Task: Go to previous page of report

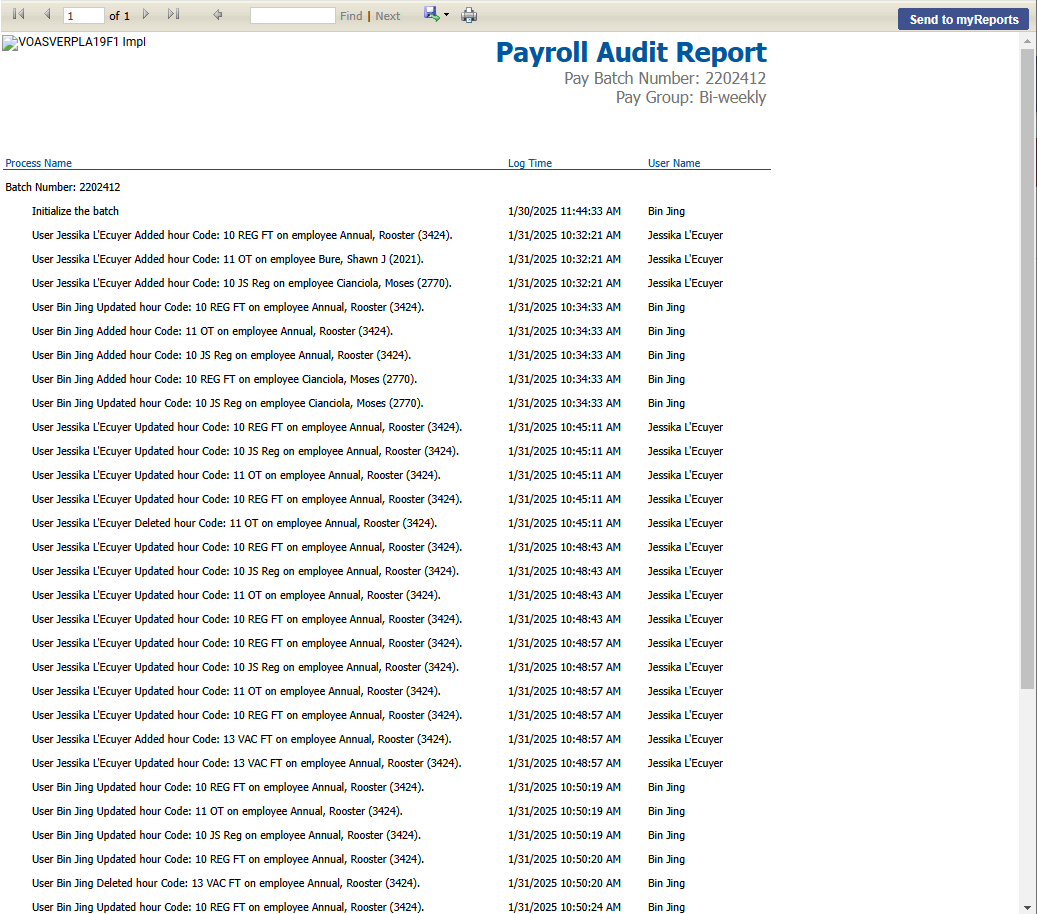Action: [x=47, y=14]
